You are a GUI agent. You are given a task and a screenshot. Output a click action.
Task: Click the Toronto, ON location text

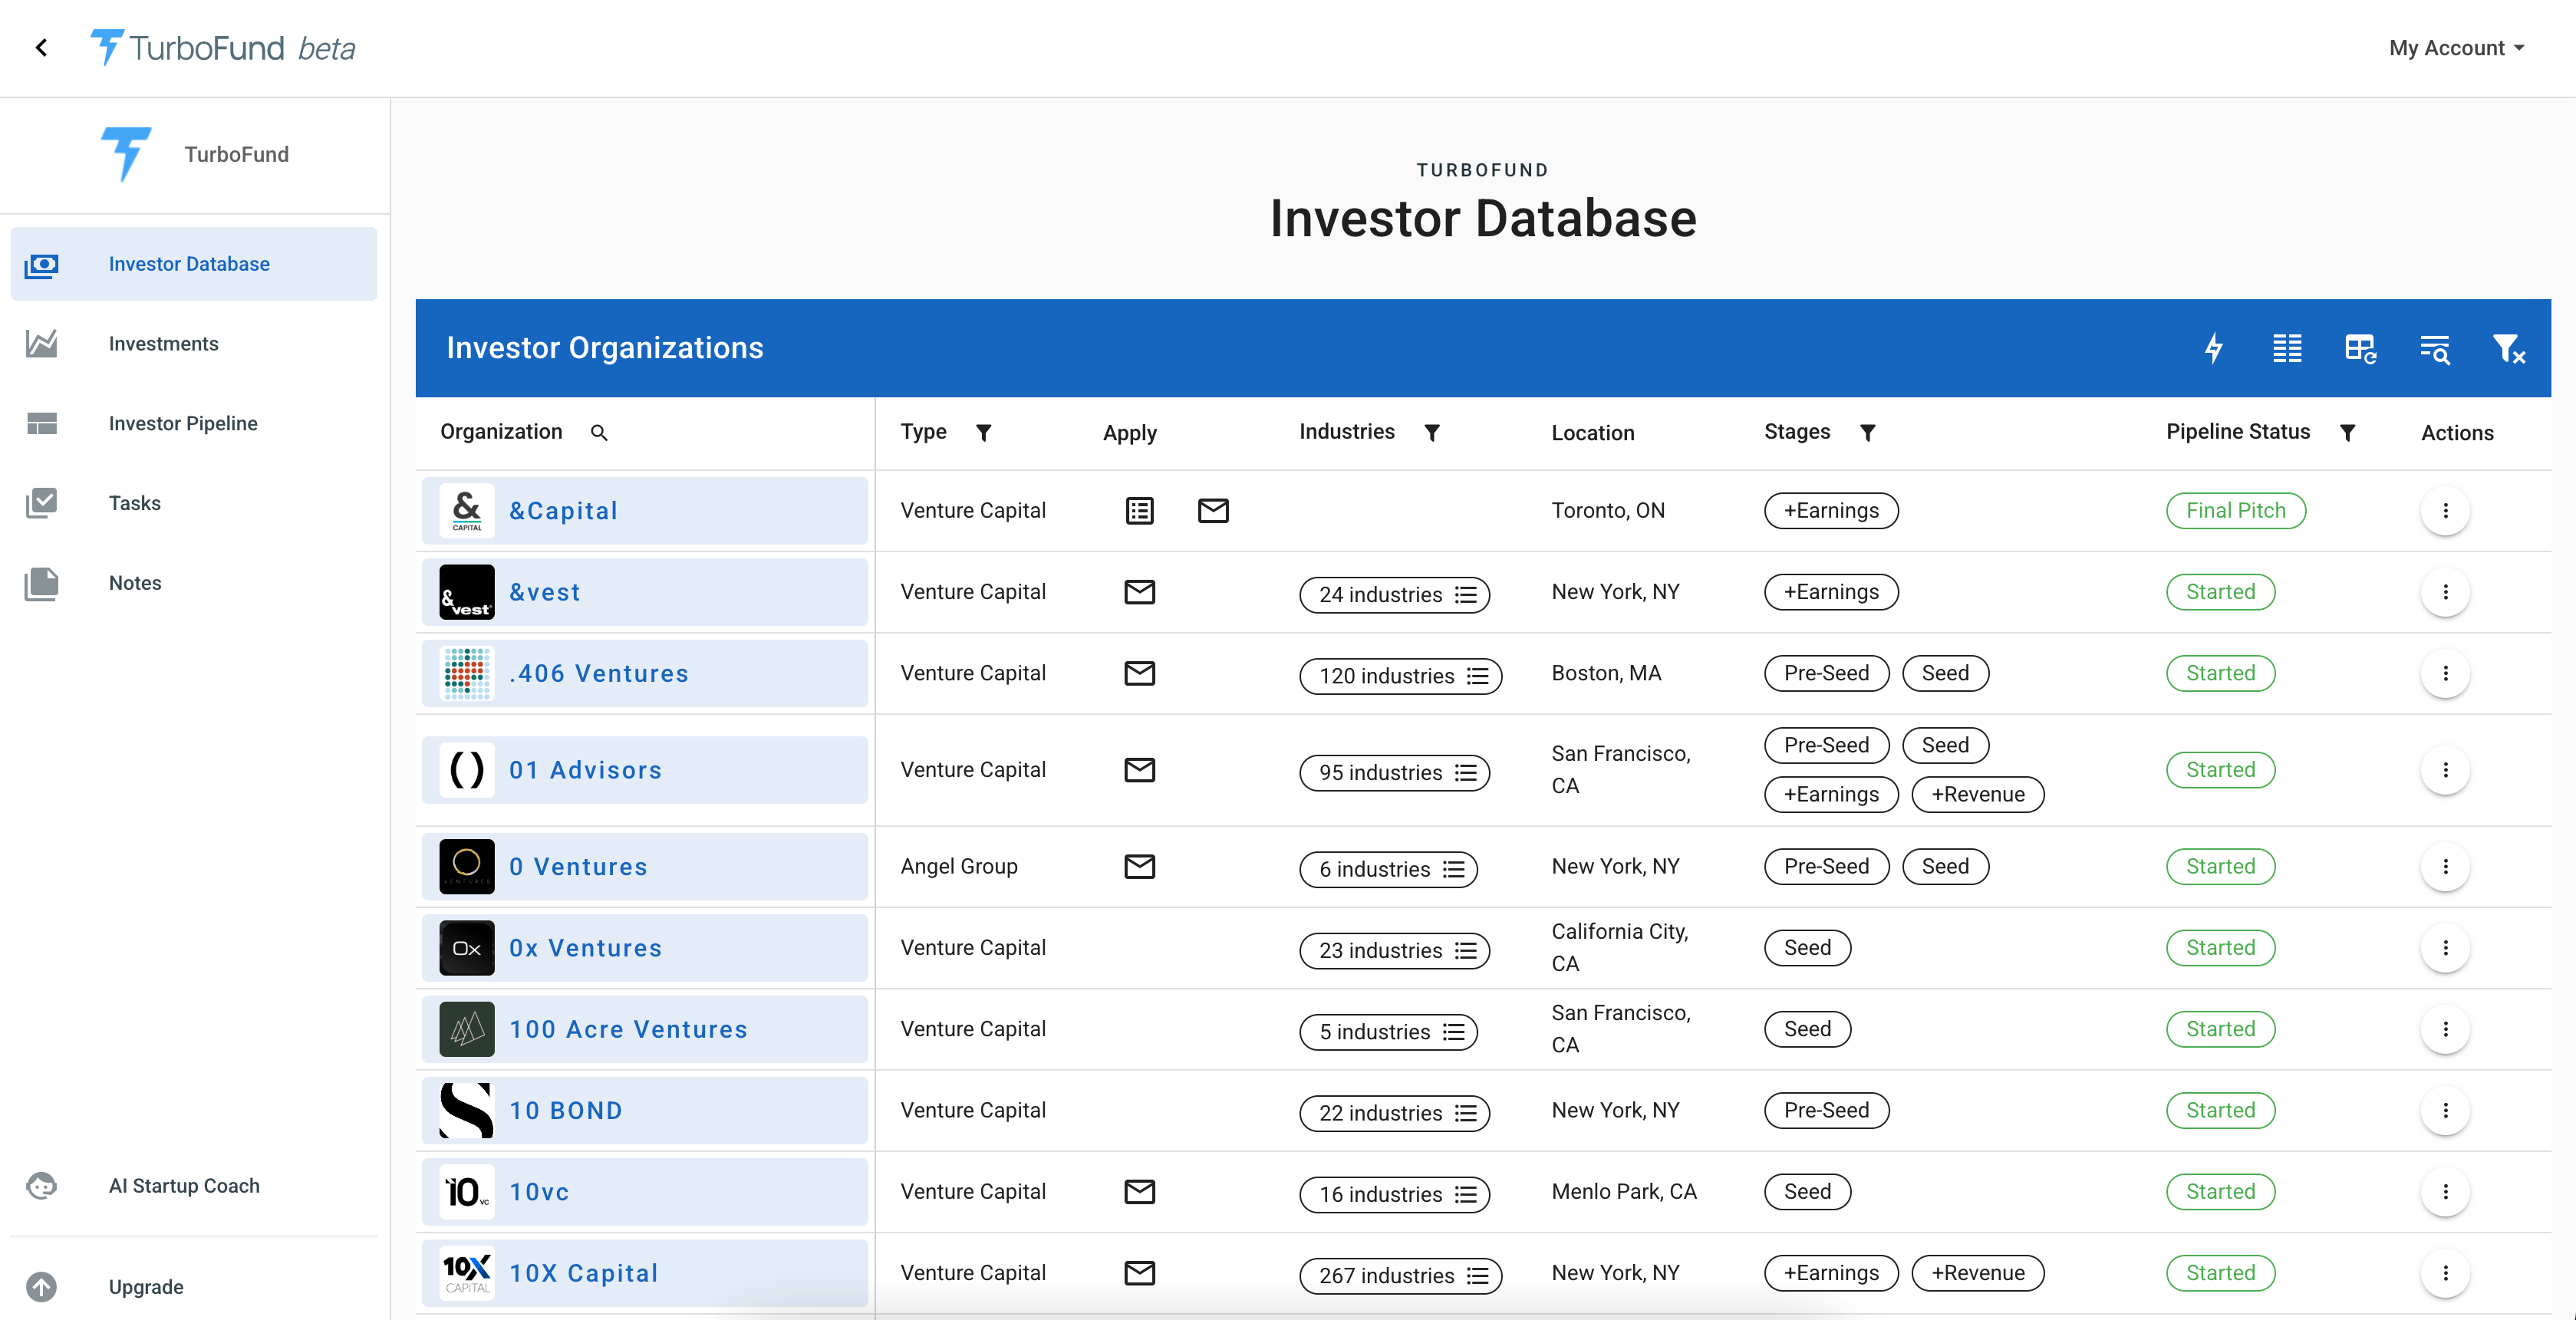click(x=1608, y=511)
